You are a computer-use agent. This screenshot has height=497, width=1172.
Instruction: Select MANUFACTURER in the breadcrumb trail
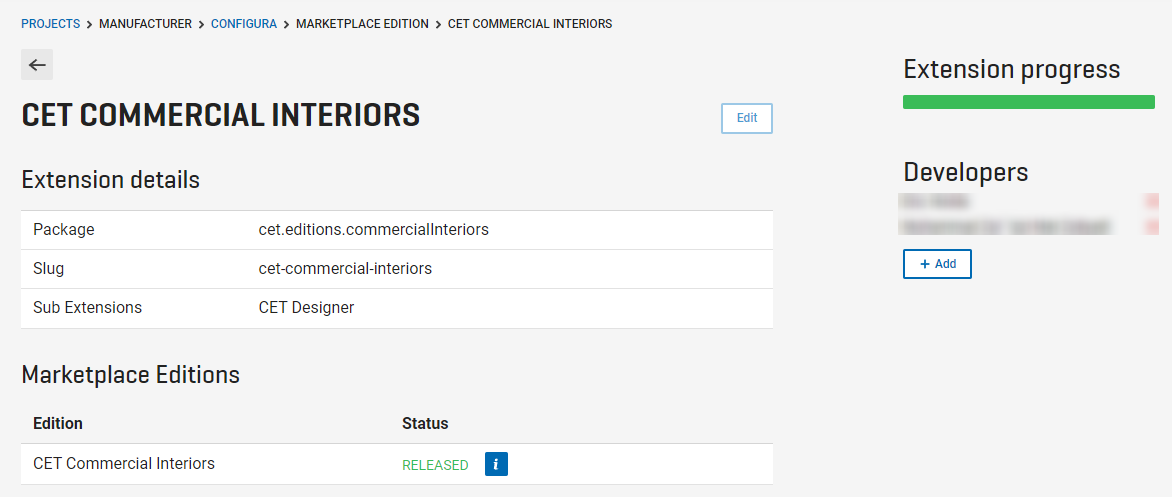(x=146, y=24)
